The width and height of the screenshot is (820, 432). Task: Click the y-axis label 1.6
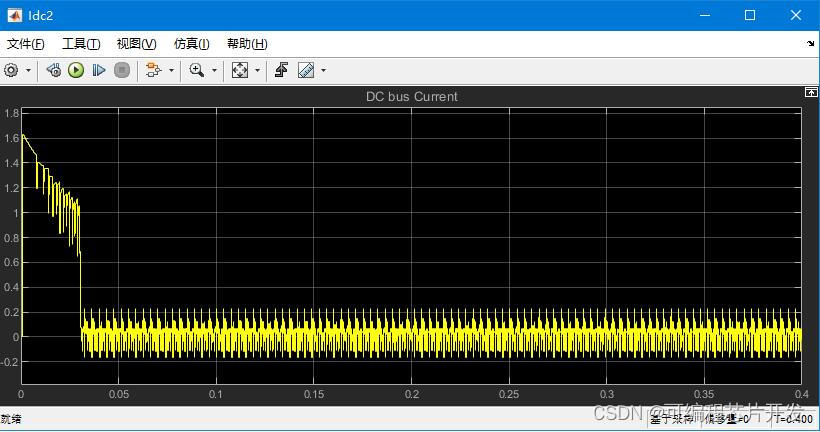click(x=12, y=138)
